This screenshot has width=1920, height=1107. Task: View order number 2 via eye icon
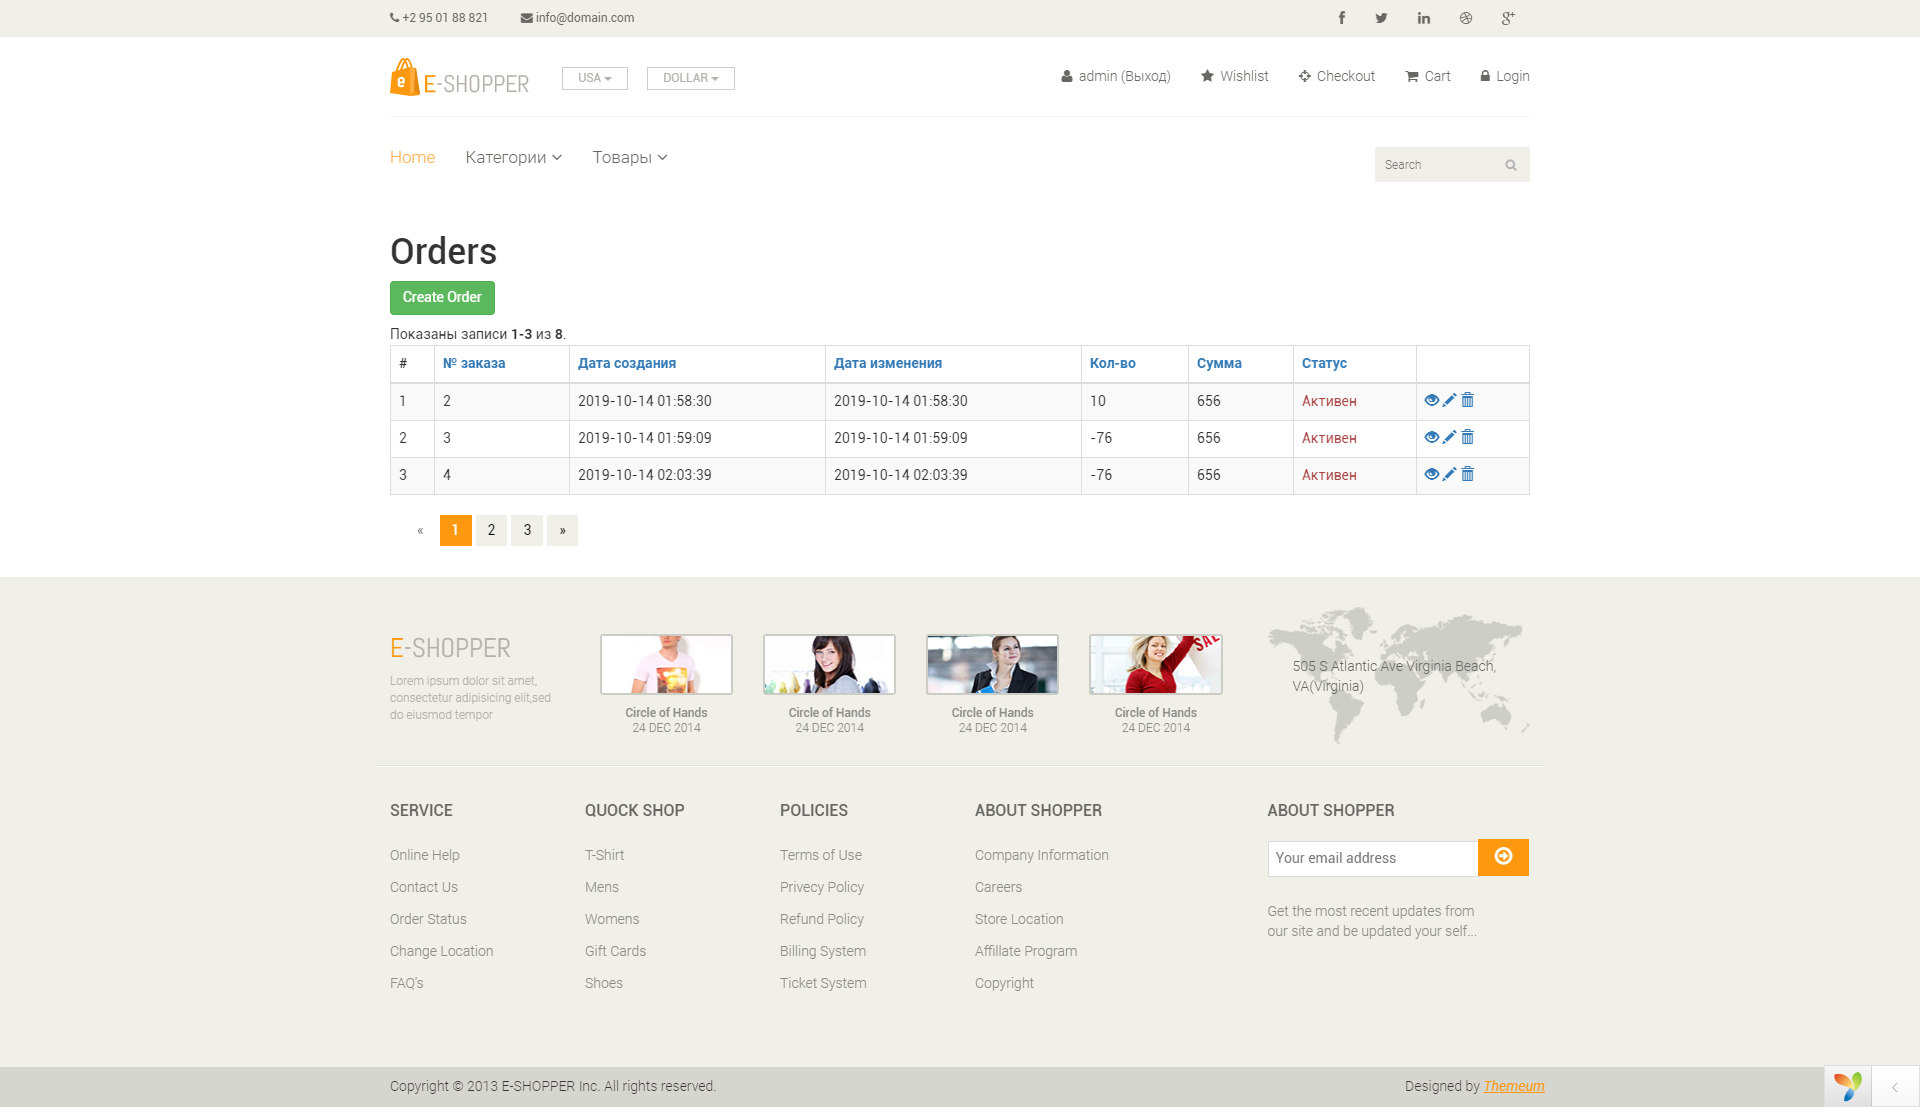[x=1431, y=400]
